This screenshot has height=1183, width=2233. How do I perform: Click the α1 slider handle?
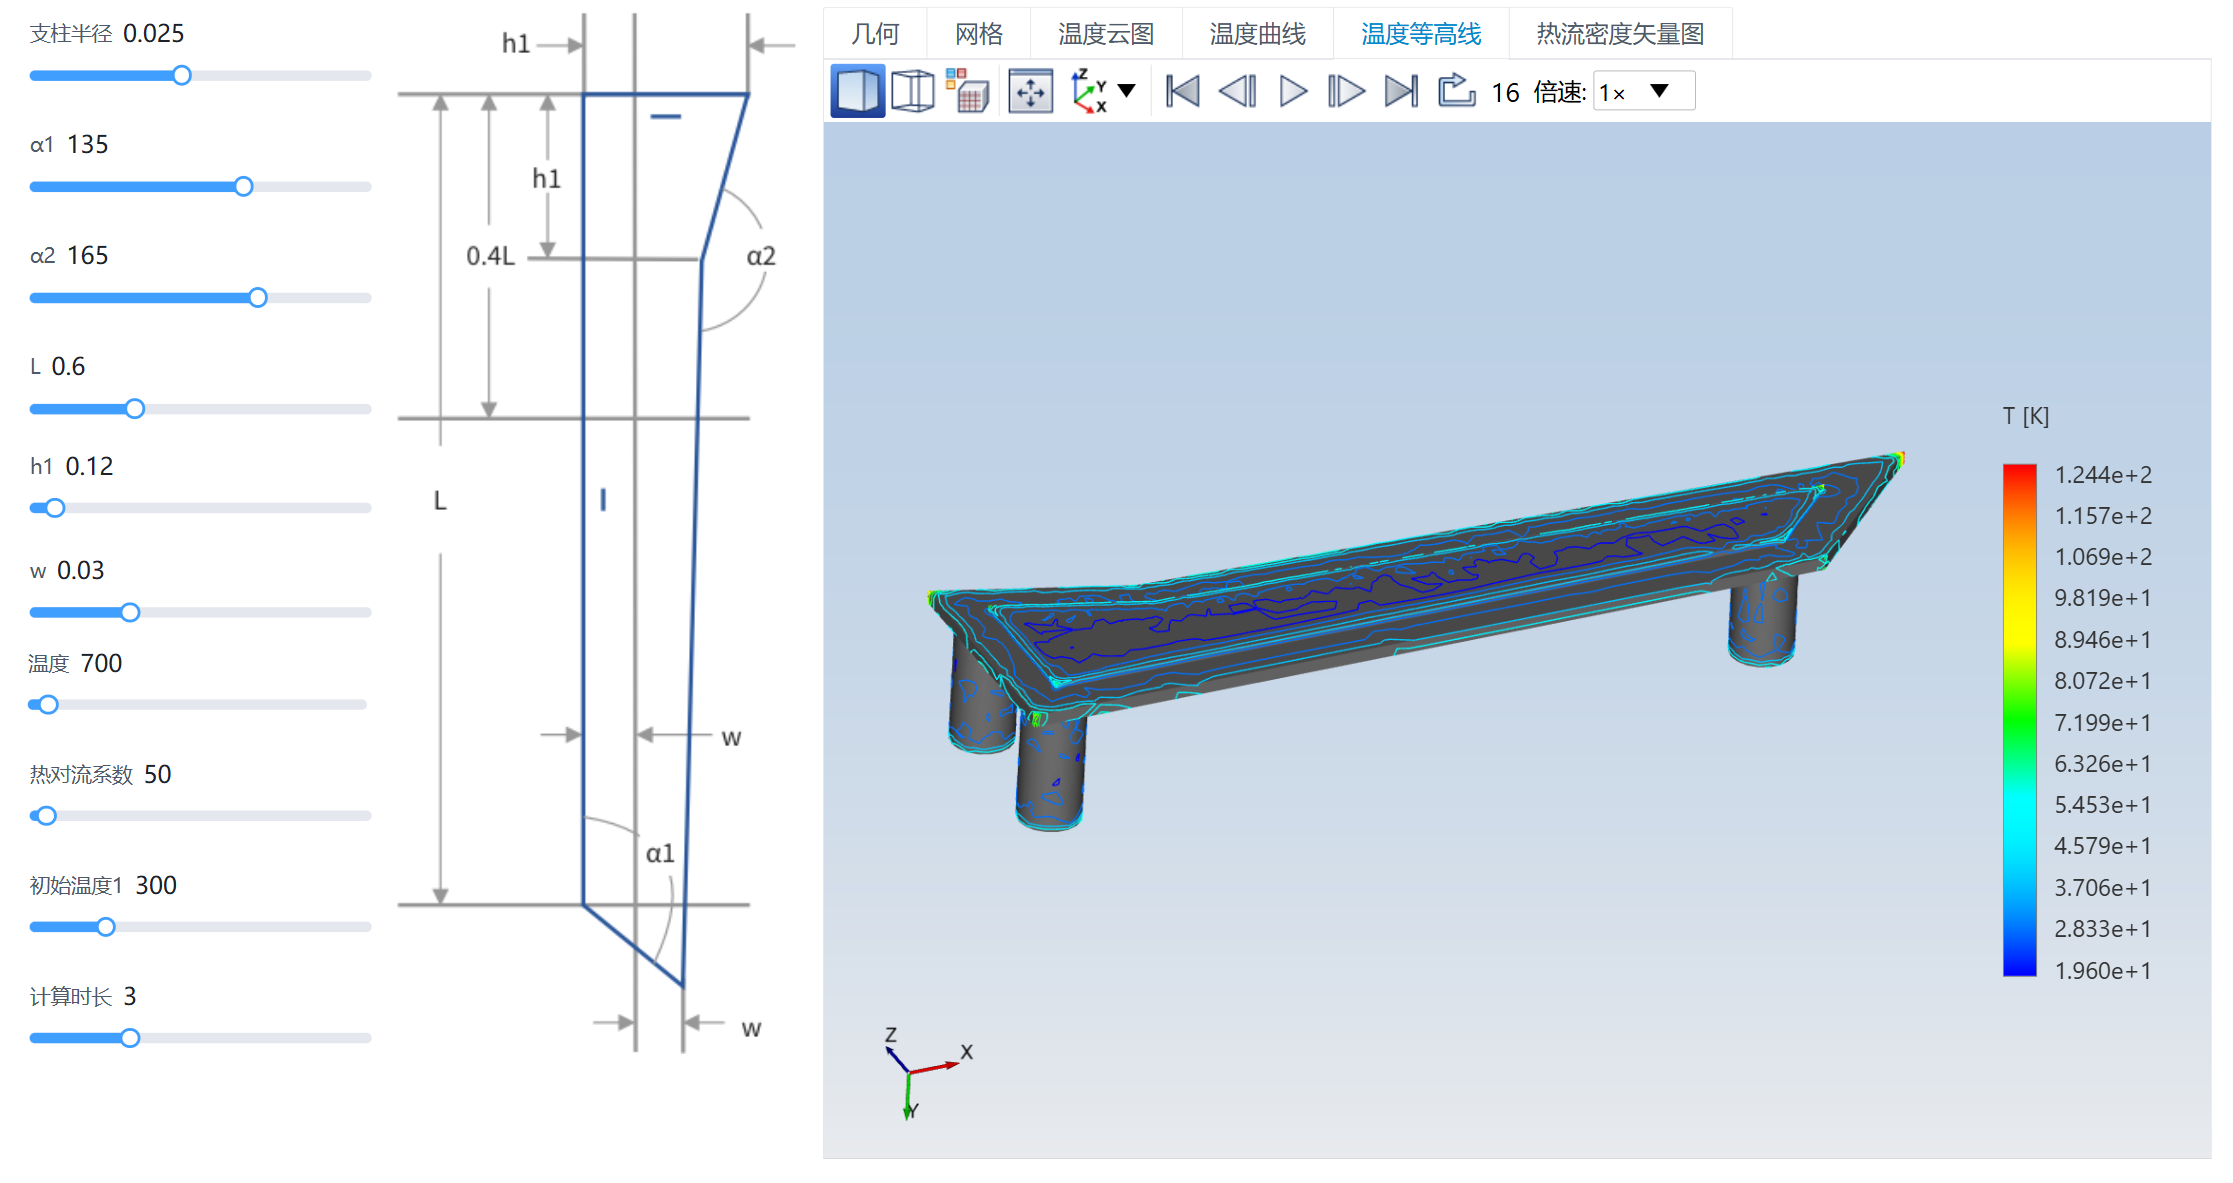(243, 187)
